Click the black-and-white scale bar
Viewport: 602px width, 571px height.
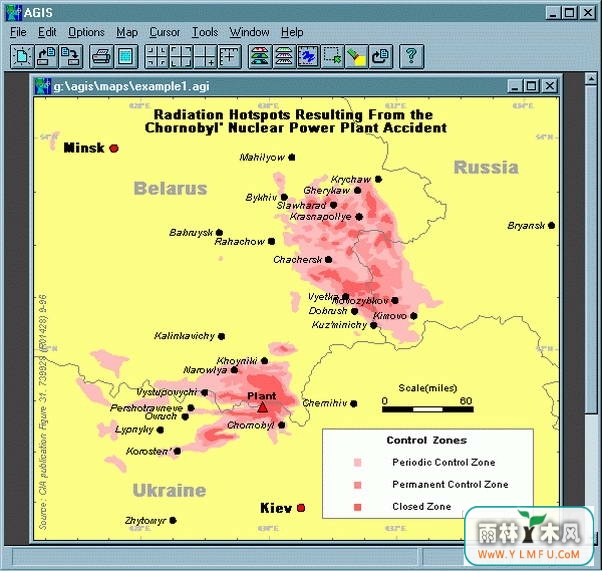(x=428, y=410)
